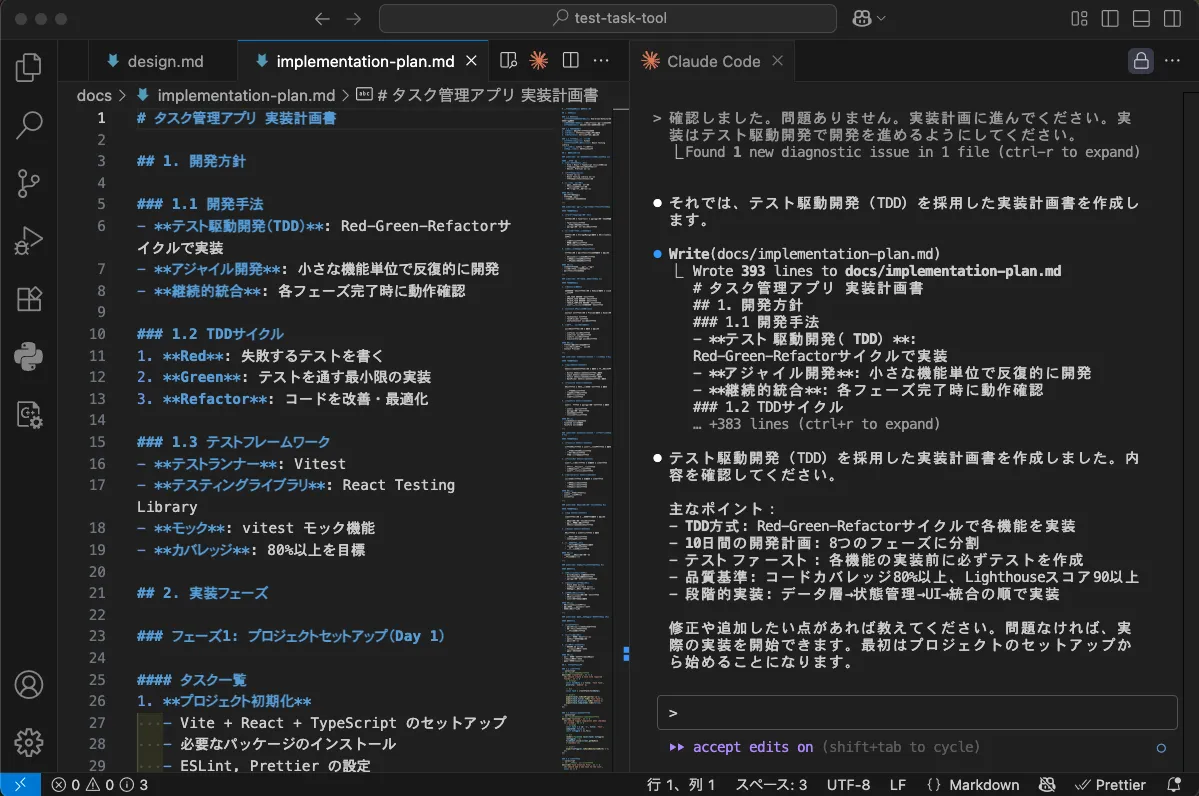
Task: Open the Markdown language mode selector
Action: [973, 785]
